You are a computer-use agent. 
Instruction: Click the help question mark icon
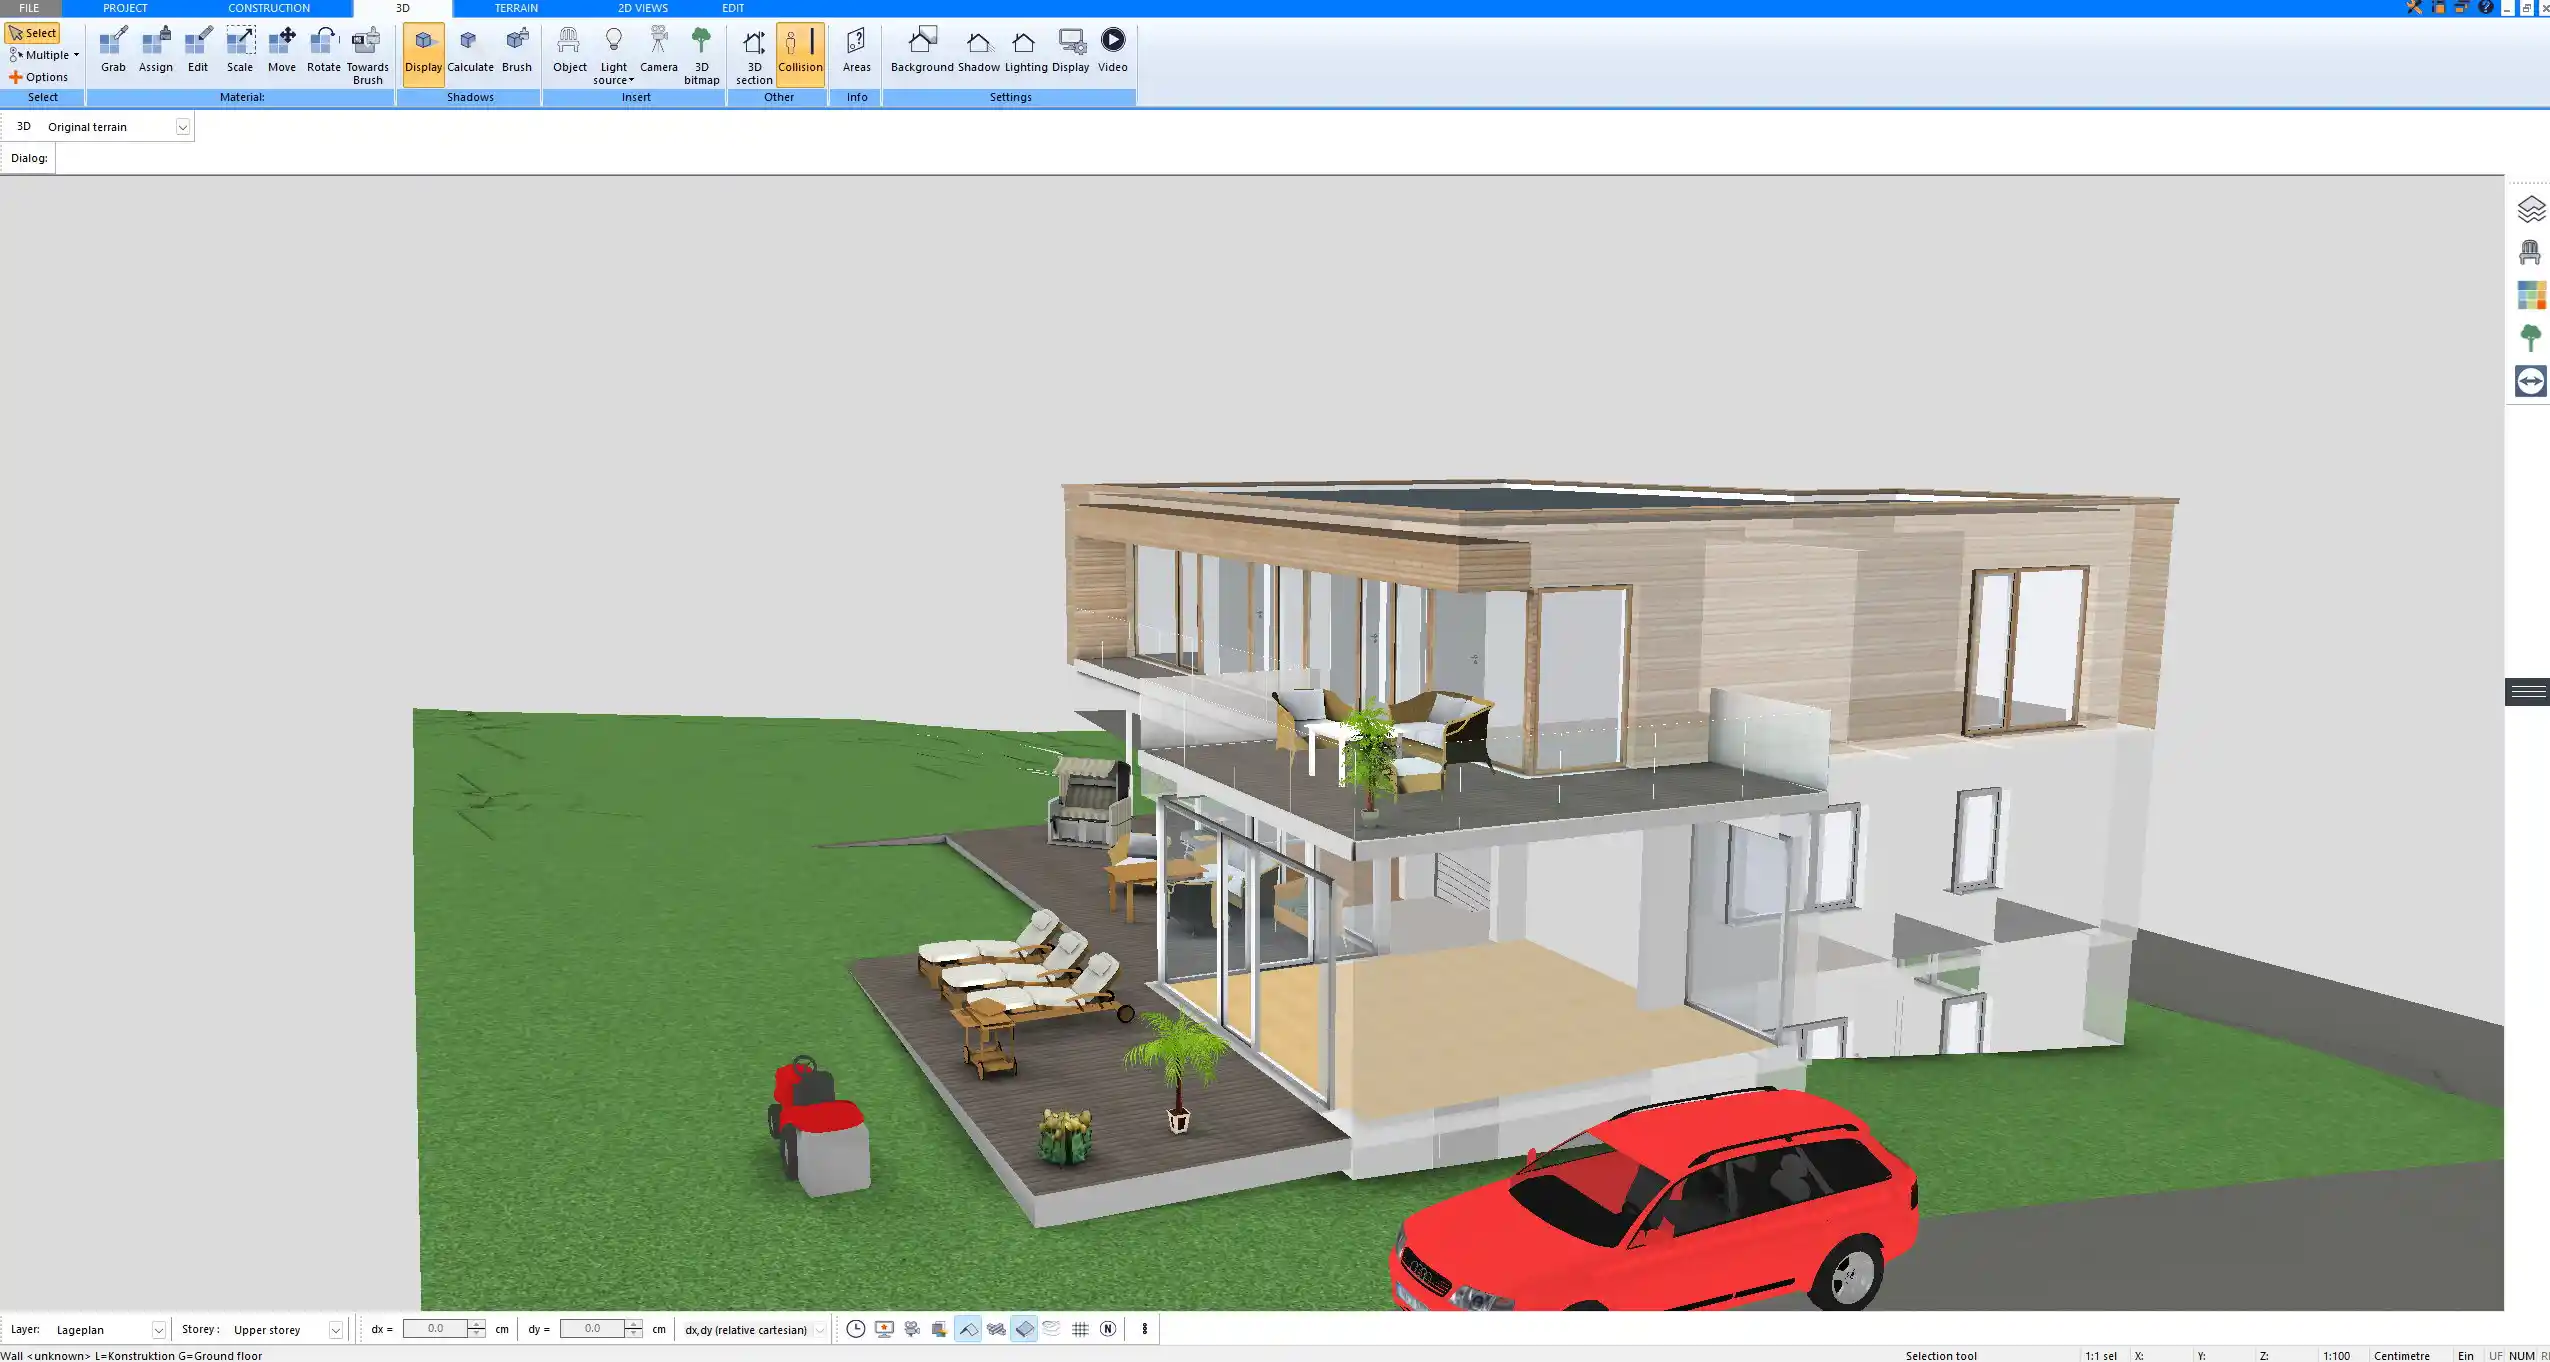(2486, 7)
